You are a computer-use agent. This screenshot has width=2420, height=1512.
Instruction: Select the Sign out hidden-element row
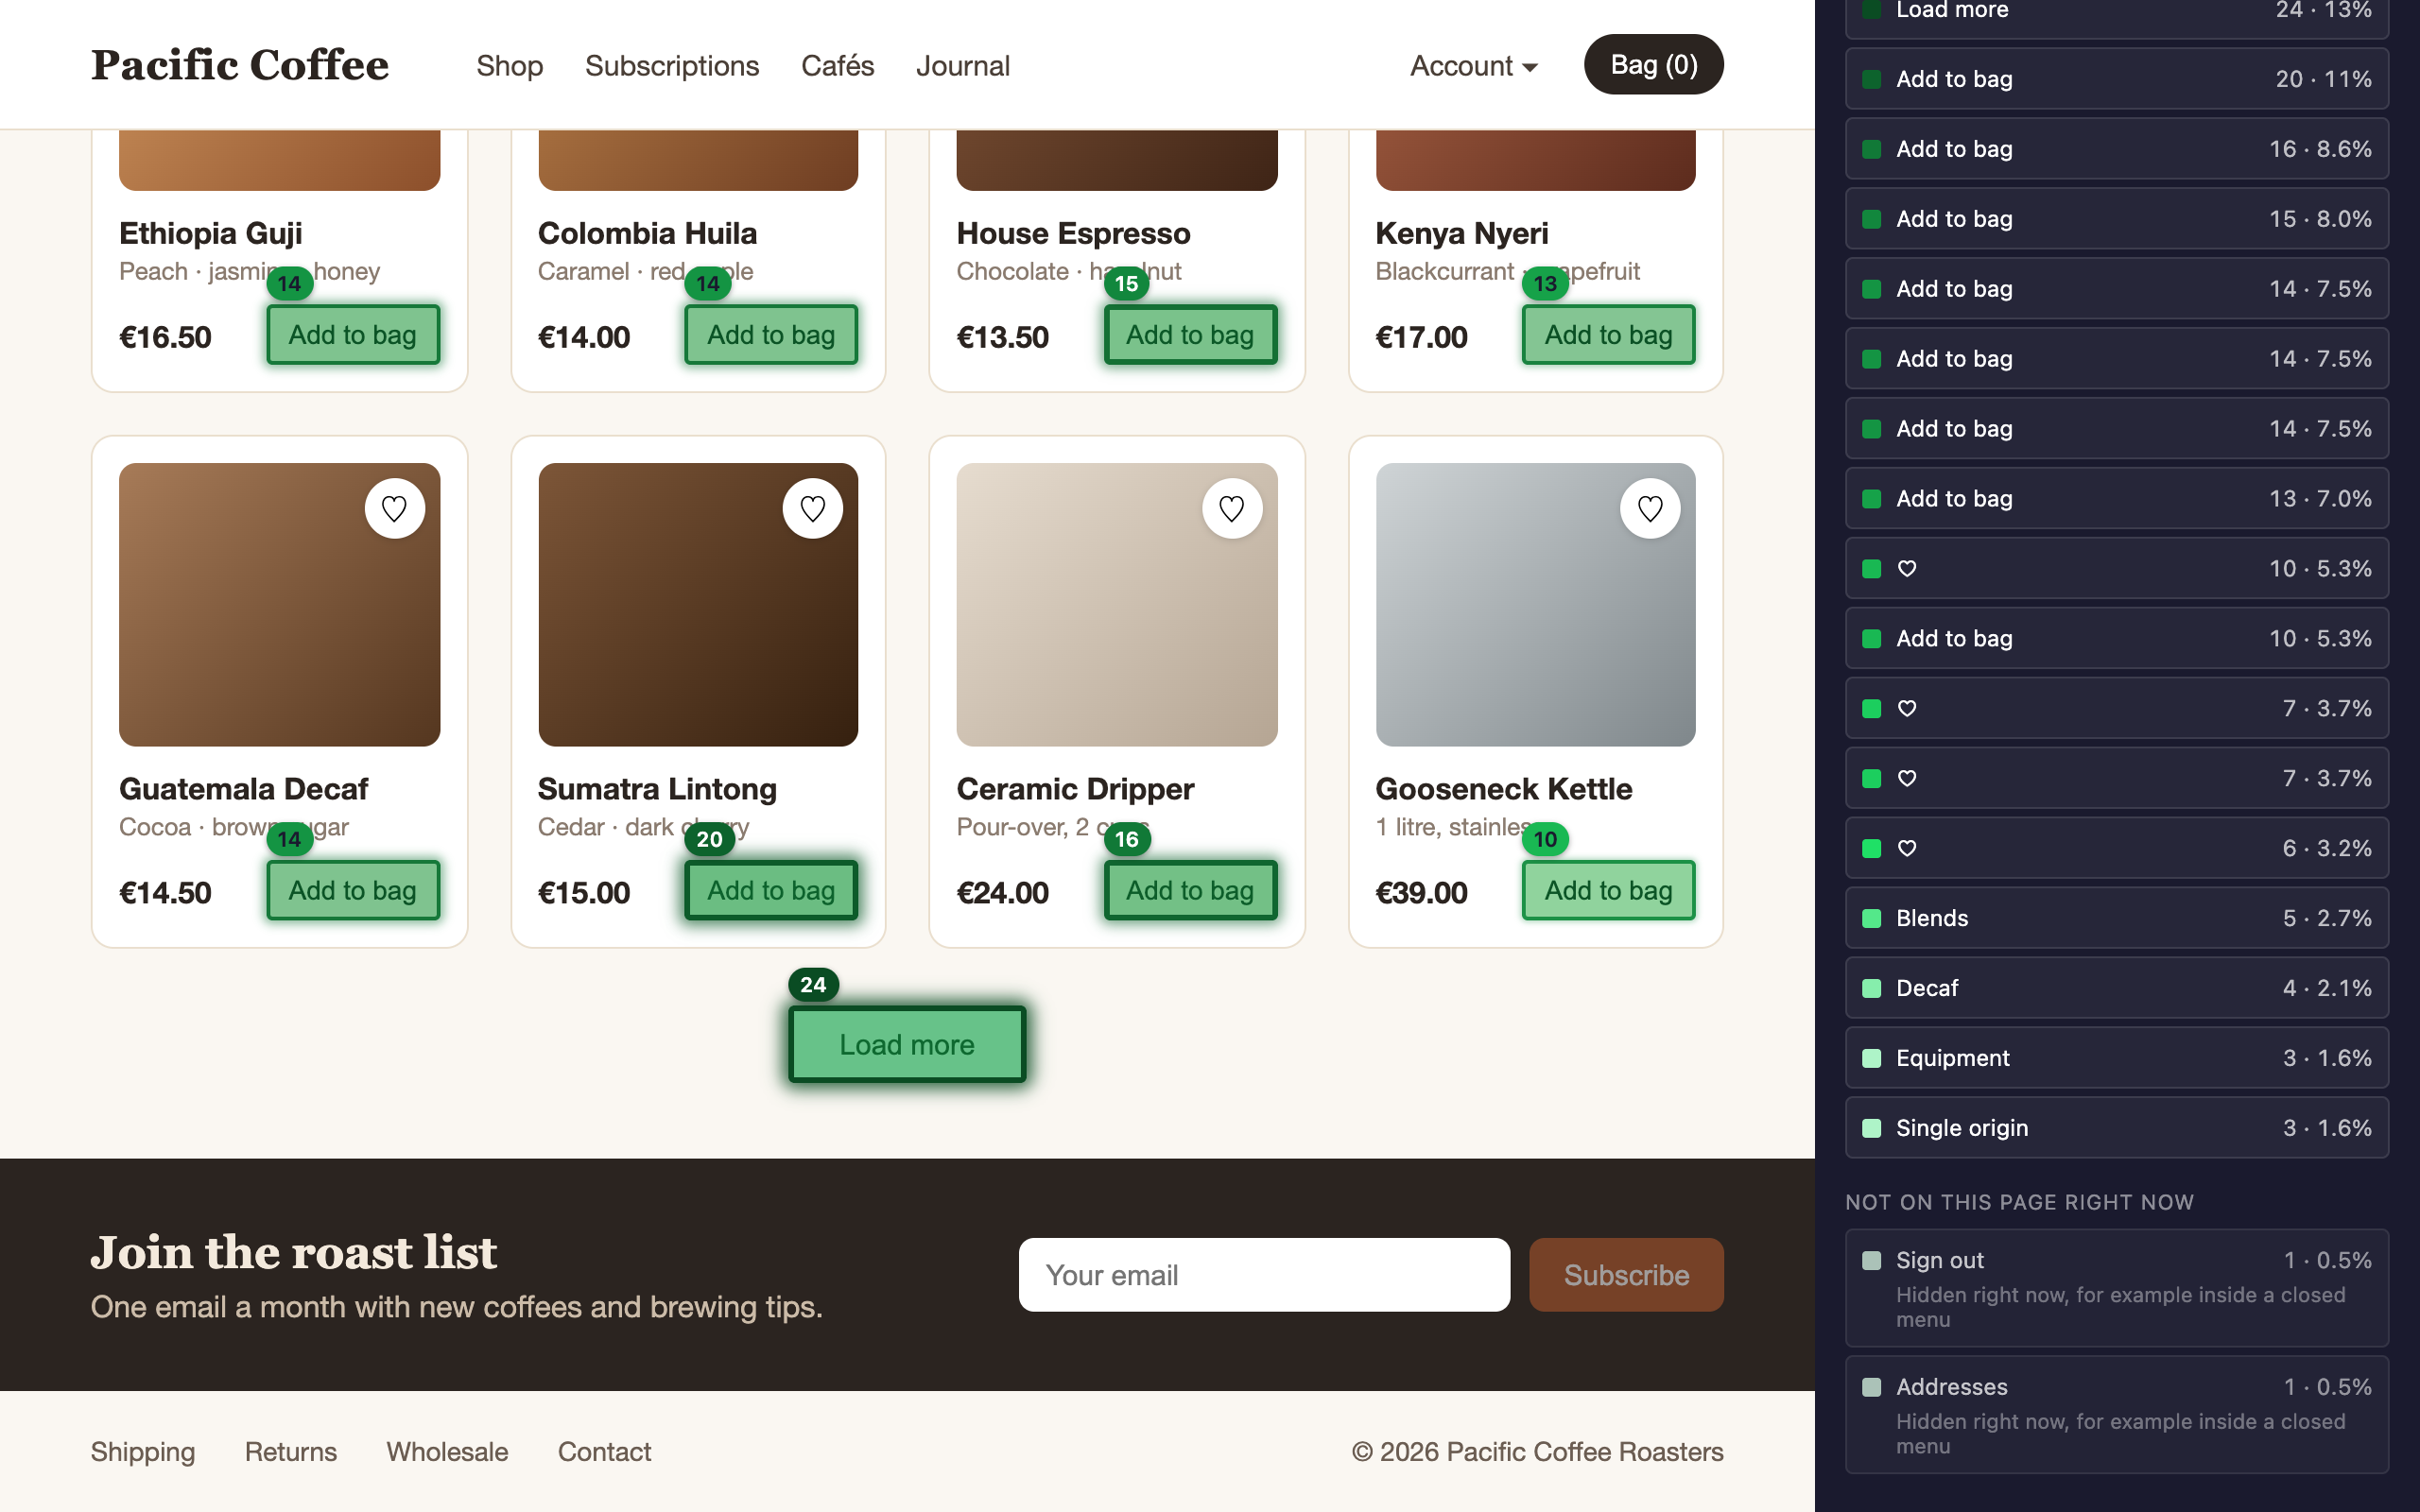pos(2116,1288)
